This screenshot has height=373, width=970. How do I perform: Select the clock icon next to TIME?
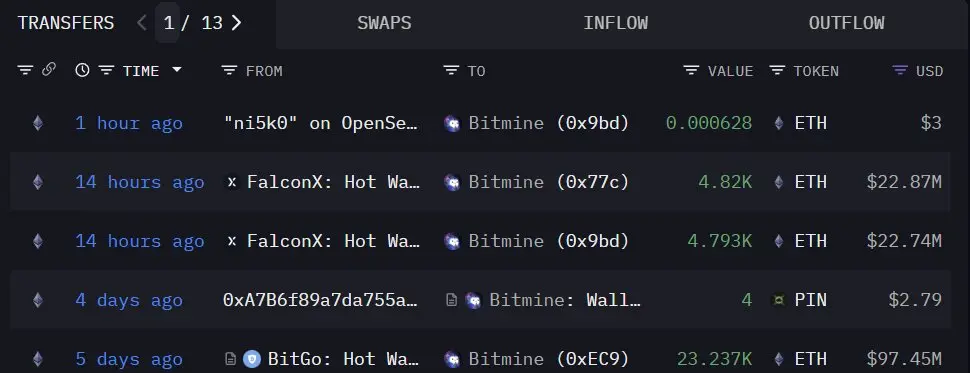pyautogui.click(x=82, y=71)
